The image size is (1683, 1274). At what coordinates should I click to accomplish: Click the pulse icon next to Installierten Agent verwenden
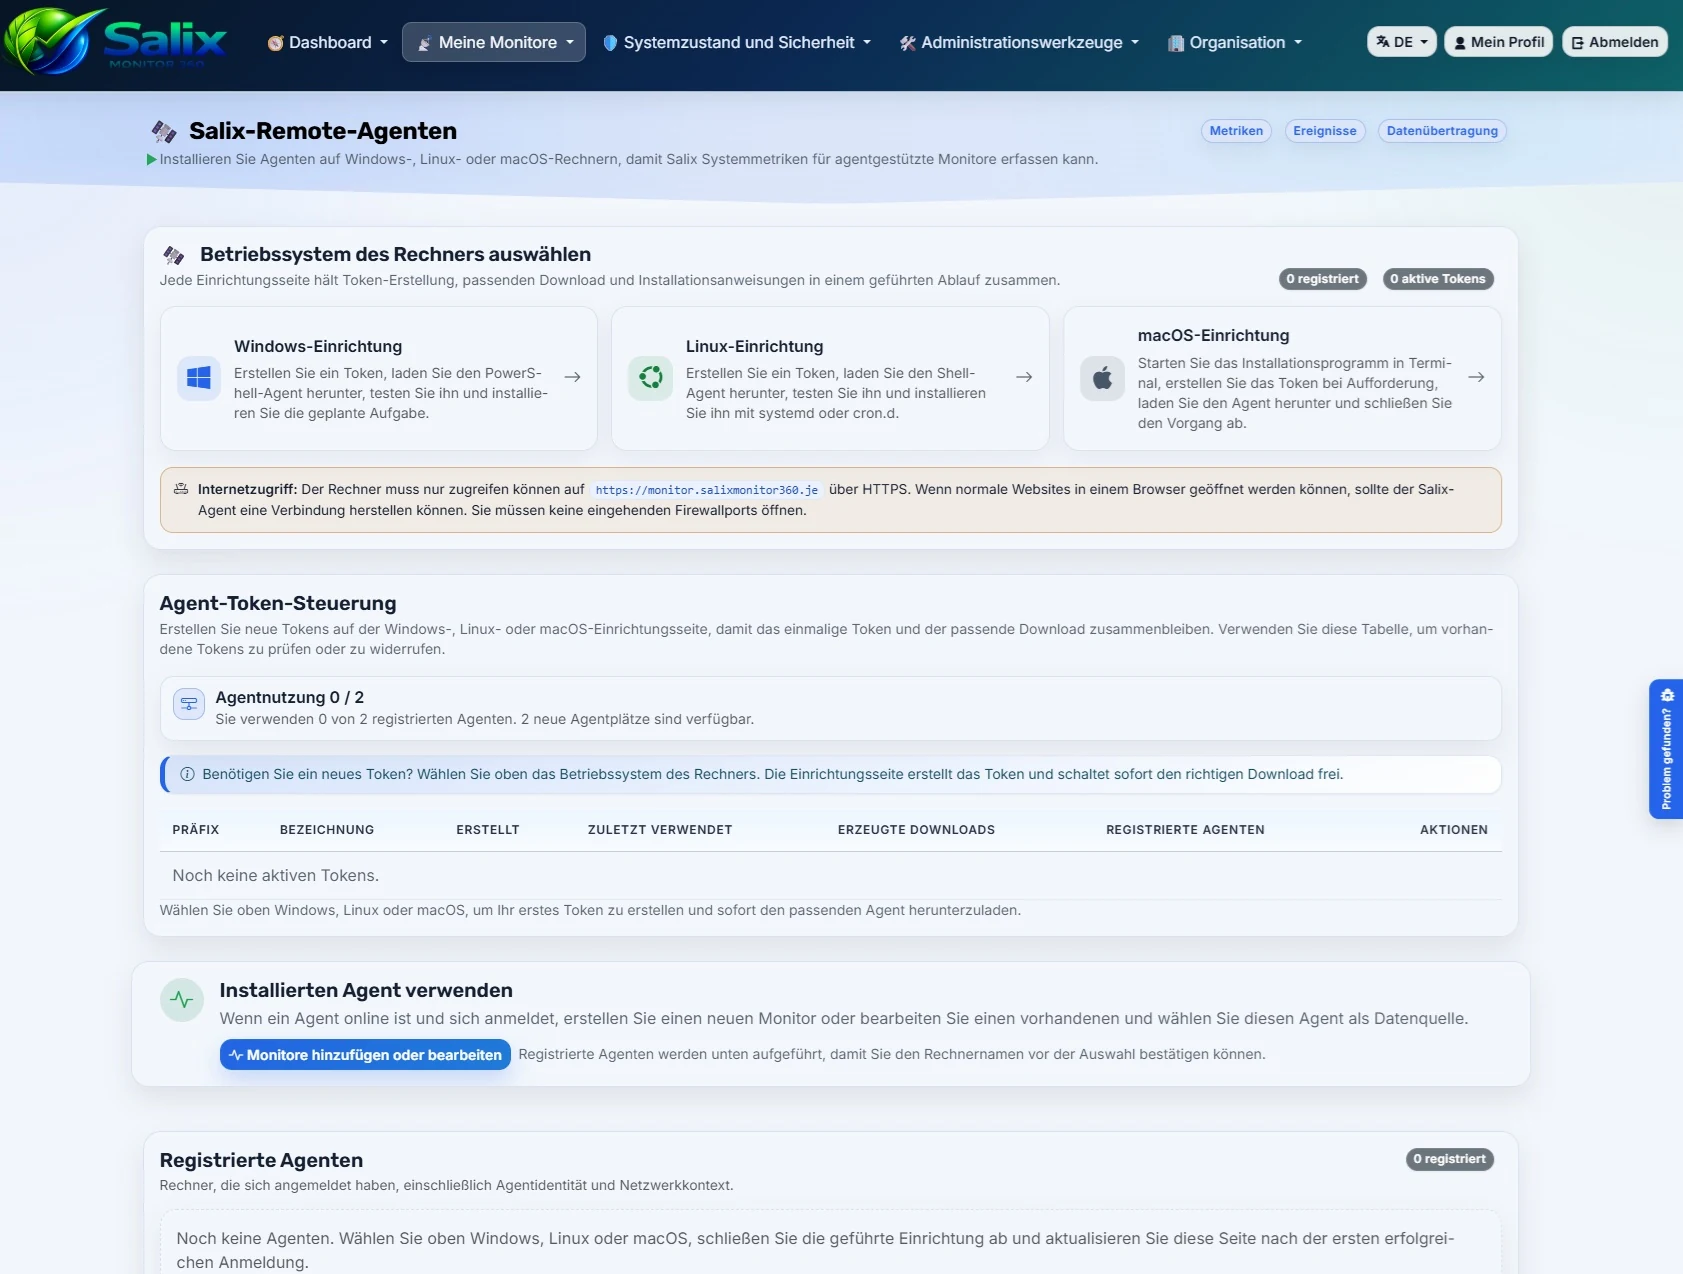[x=182, y=1000]
